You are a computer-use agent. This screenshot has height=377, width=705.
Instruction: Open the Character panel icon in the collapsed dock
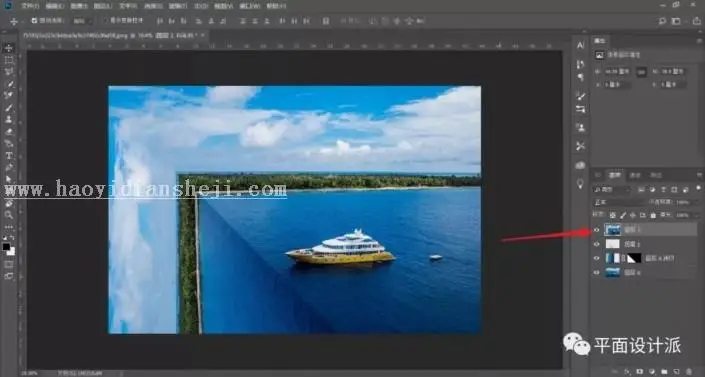[x=580, y=45]
